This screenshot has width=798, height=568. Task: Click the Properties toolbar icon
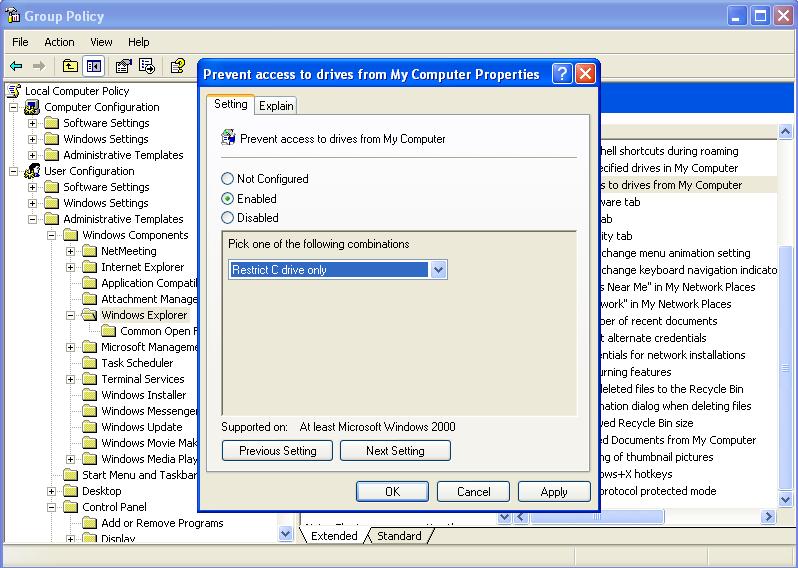(x=124, y=66)
